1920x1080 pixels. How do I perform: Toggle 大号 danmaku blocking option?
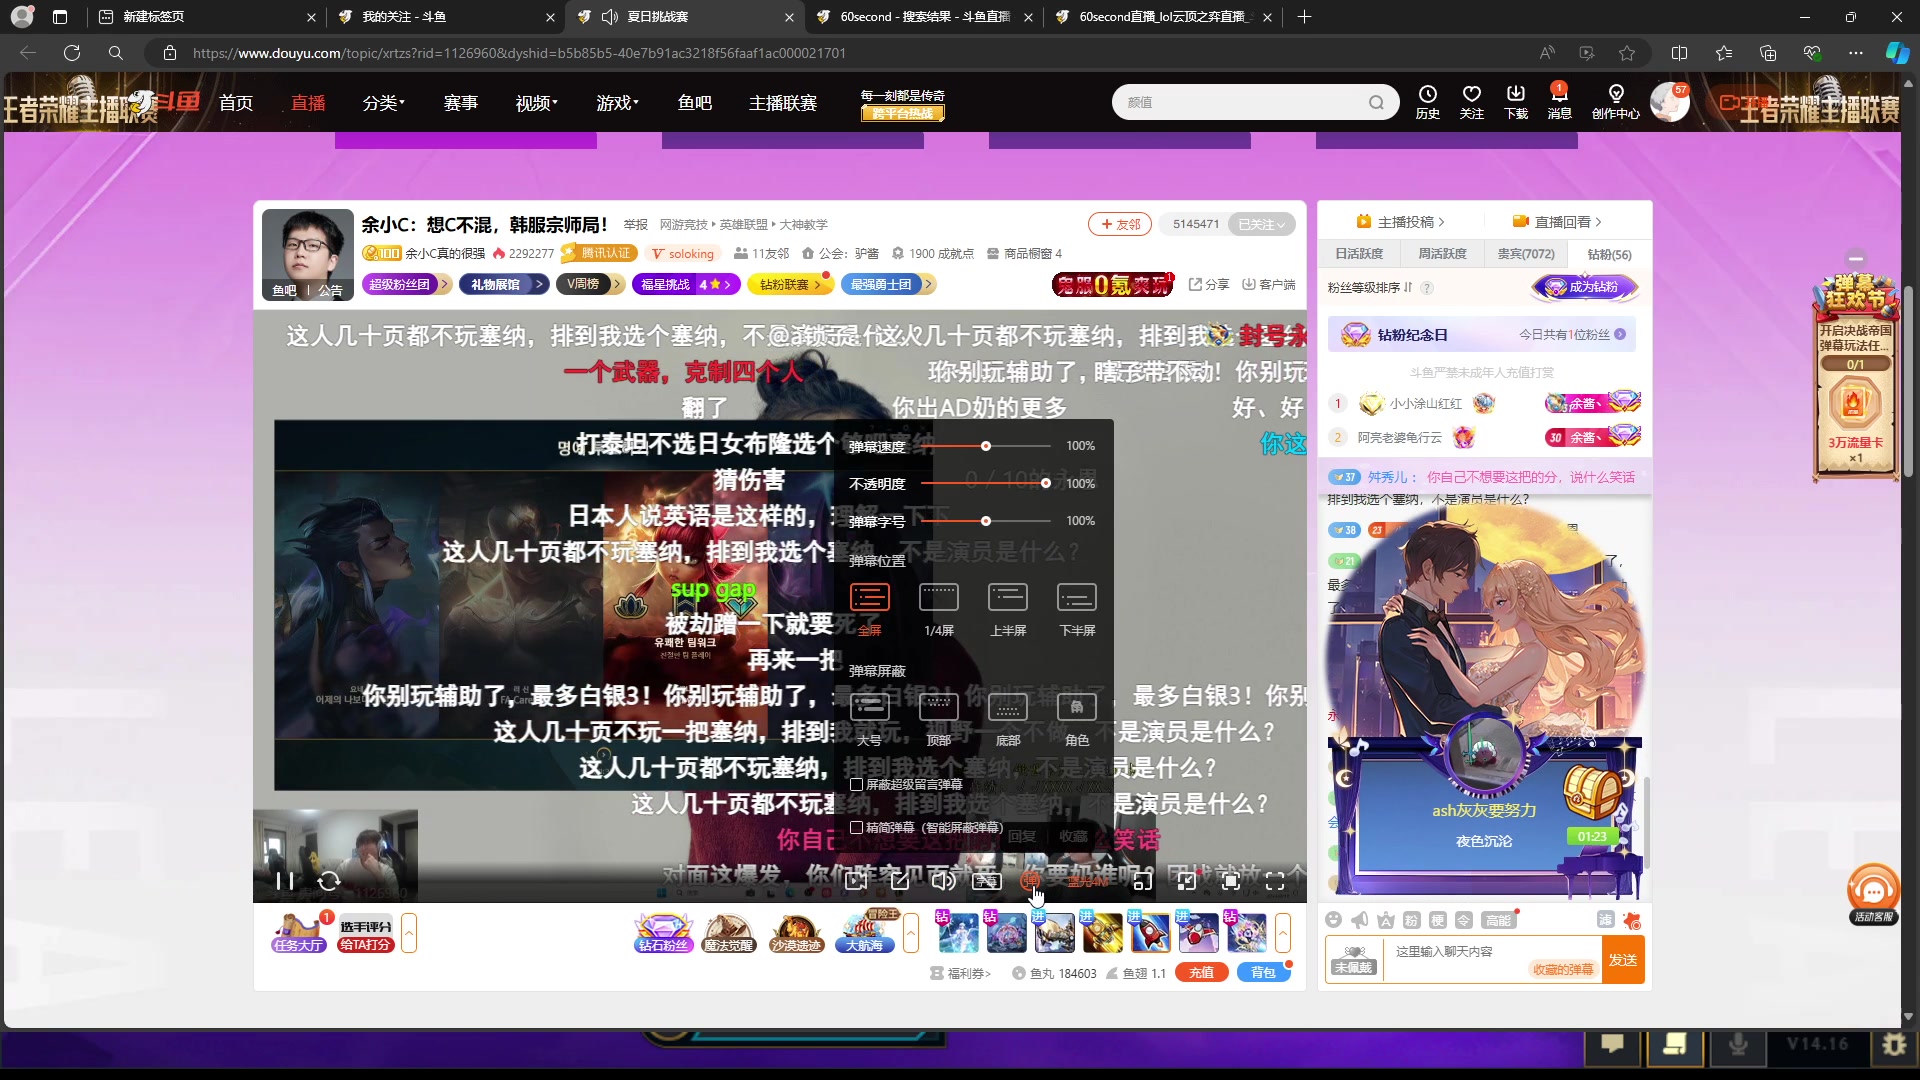point(870,718)
